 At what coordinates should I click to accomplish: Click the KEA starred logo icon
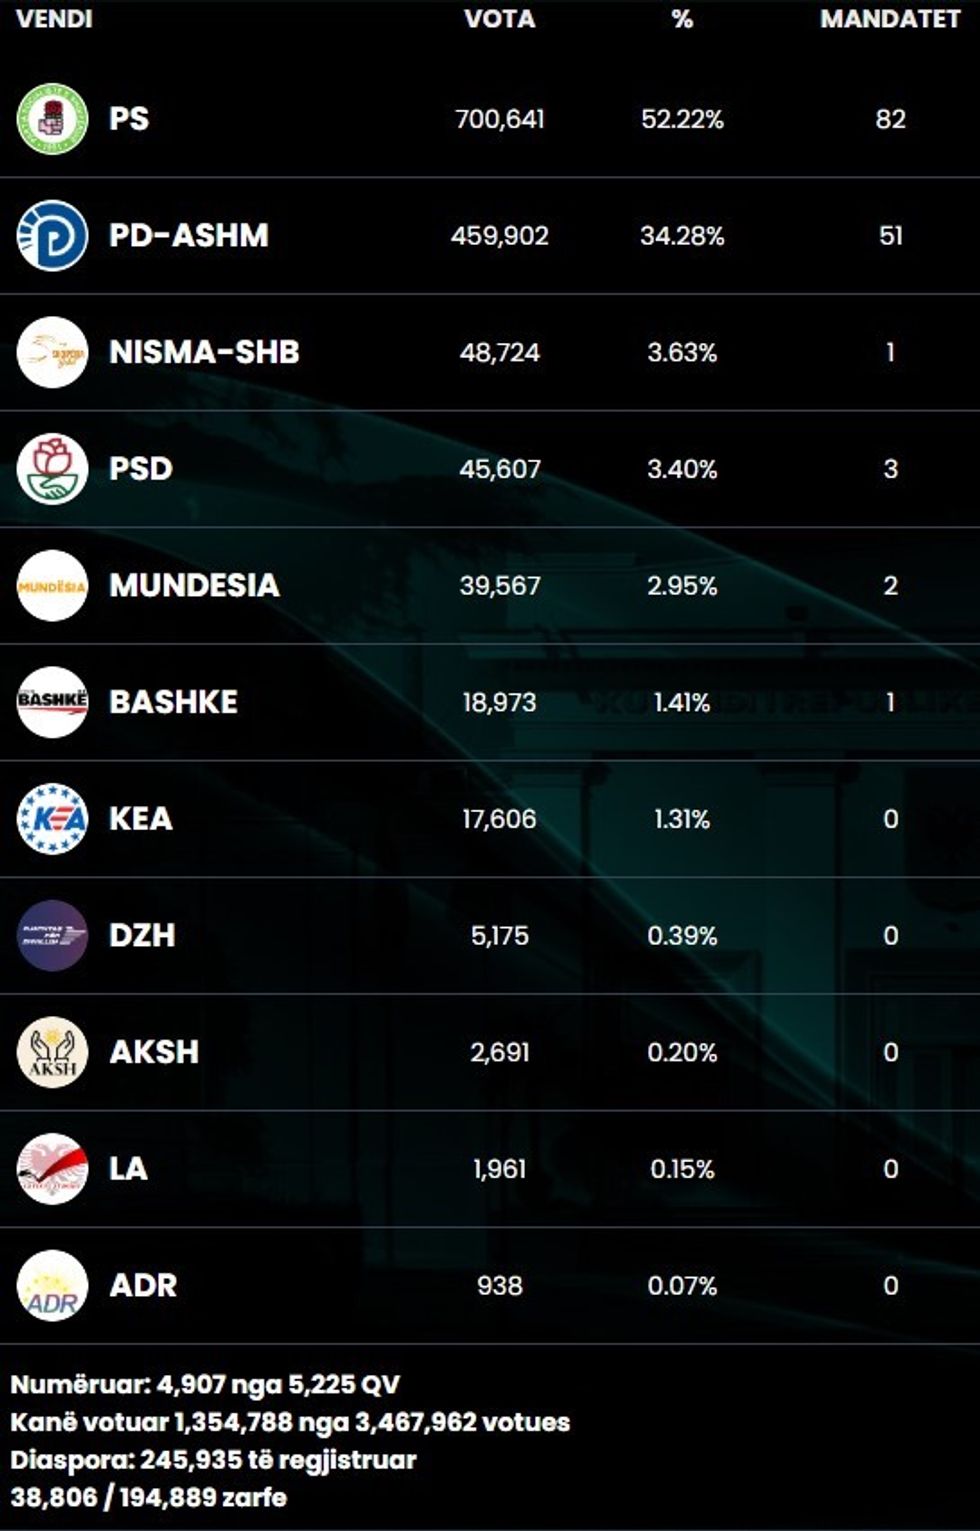coord(52,819)
